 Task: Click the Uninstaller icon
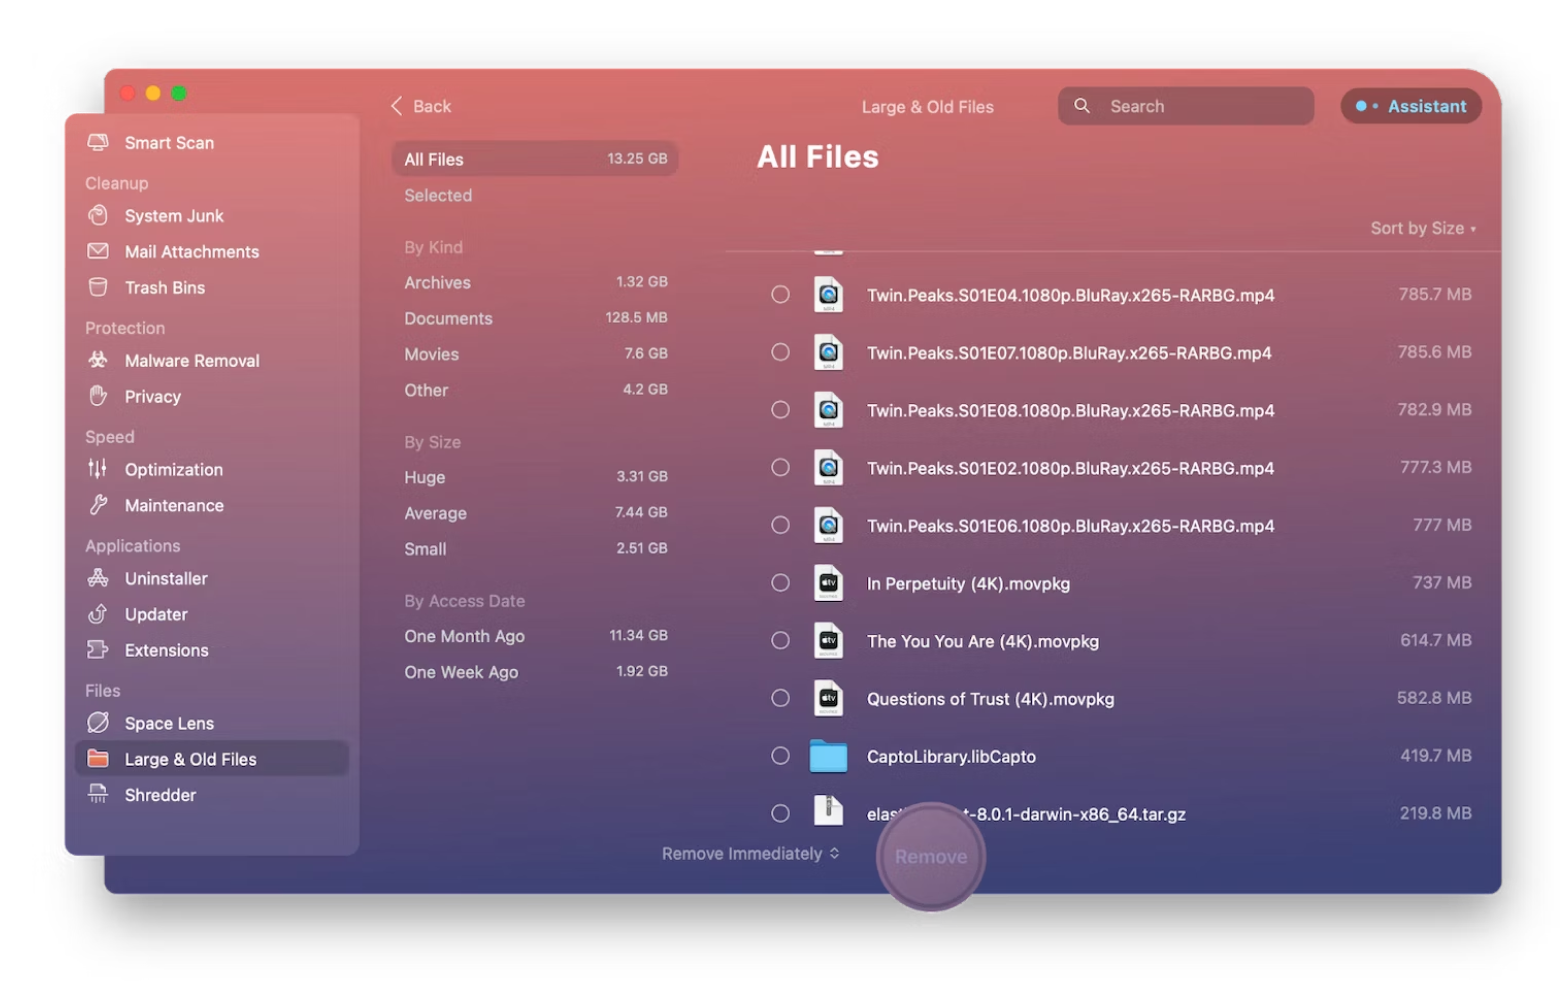[x=98, y=578]
